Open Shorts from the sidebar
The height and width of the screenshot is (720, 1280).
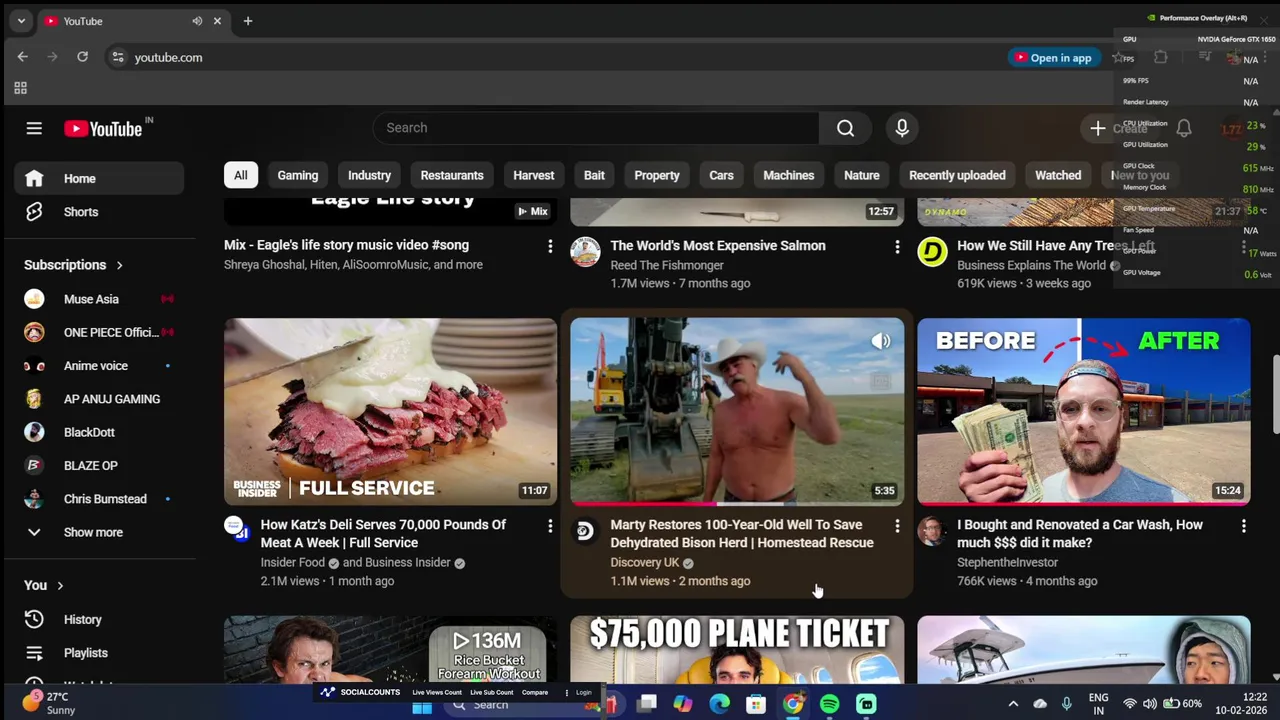point(99,212)
